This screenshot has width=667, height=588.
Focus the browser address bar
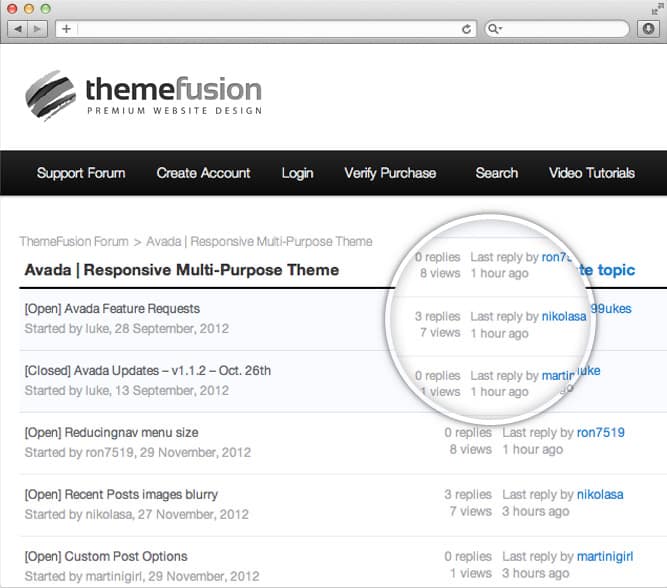click(x=266, y=29)
